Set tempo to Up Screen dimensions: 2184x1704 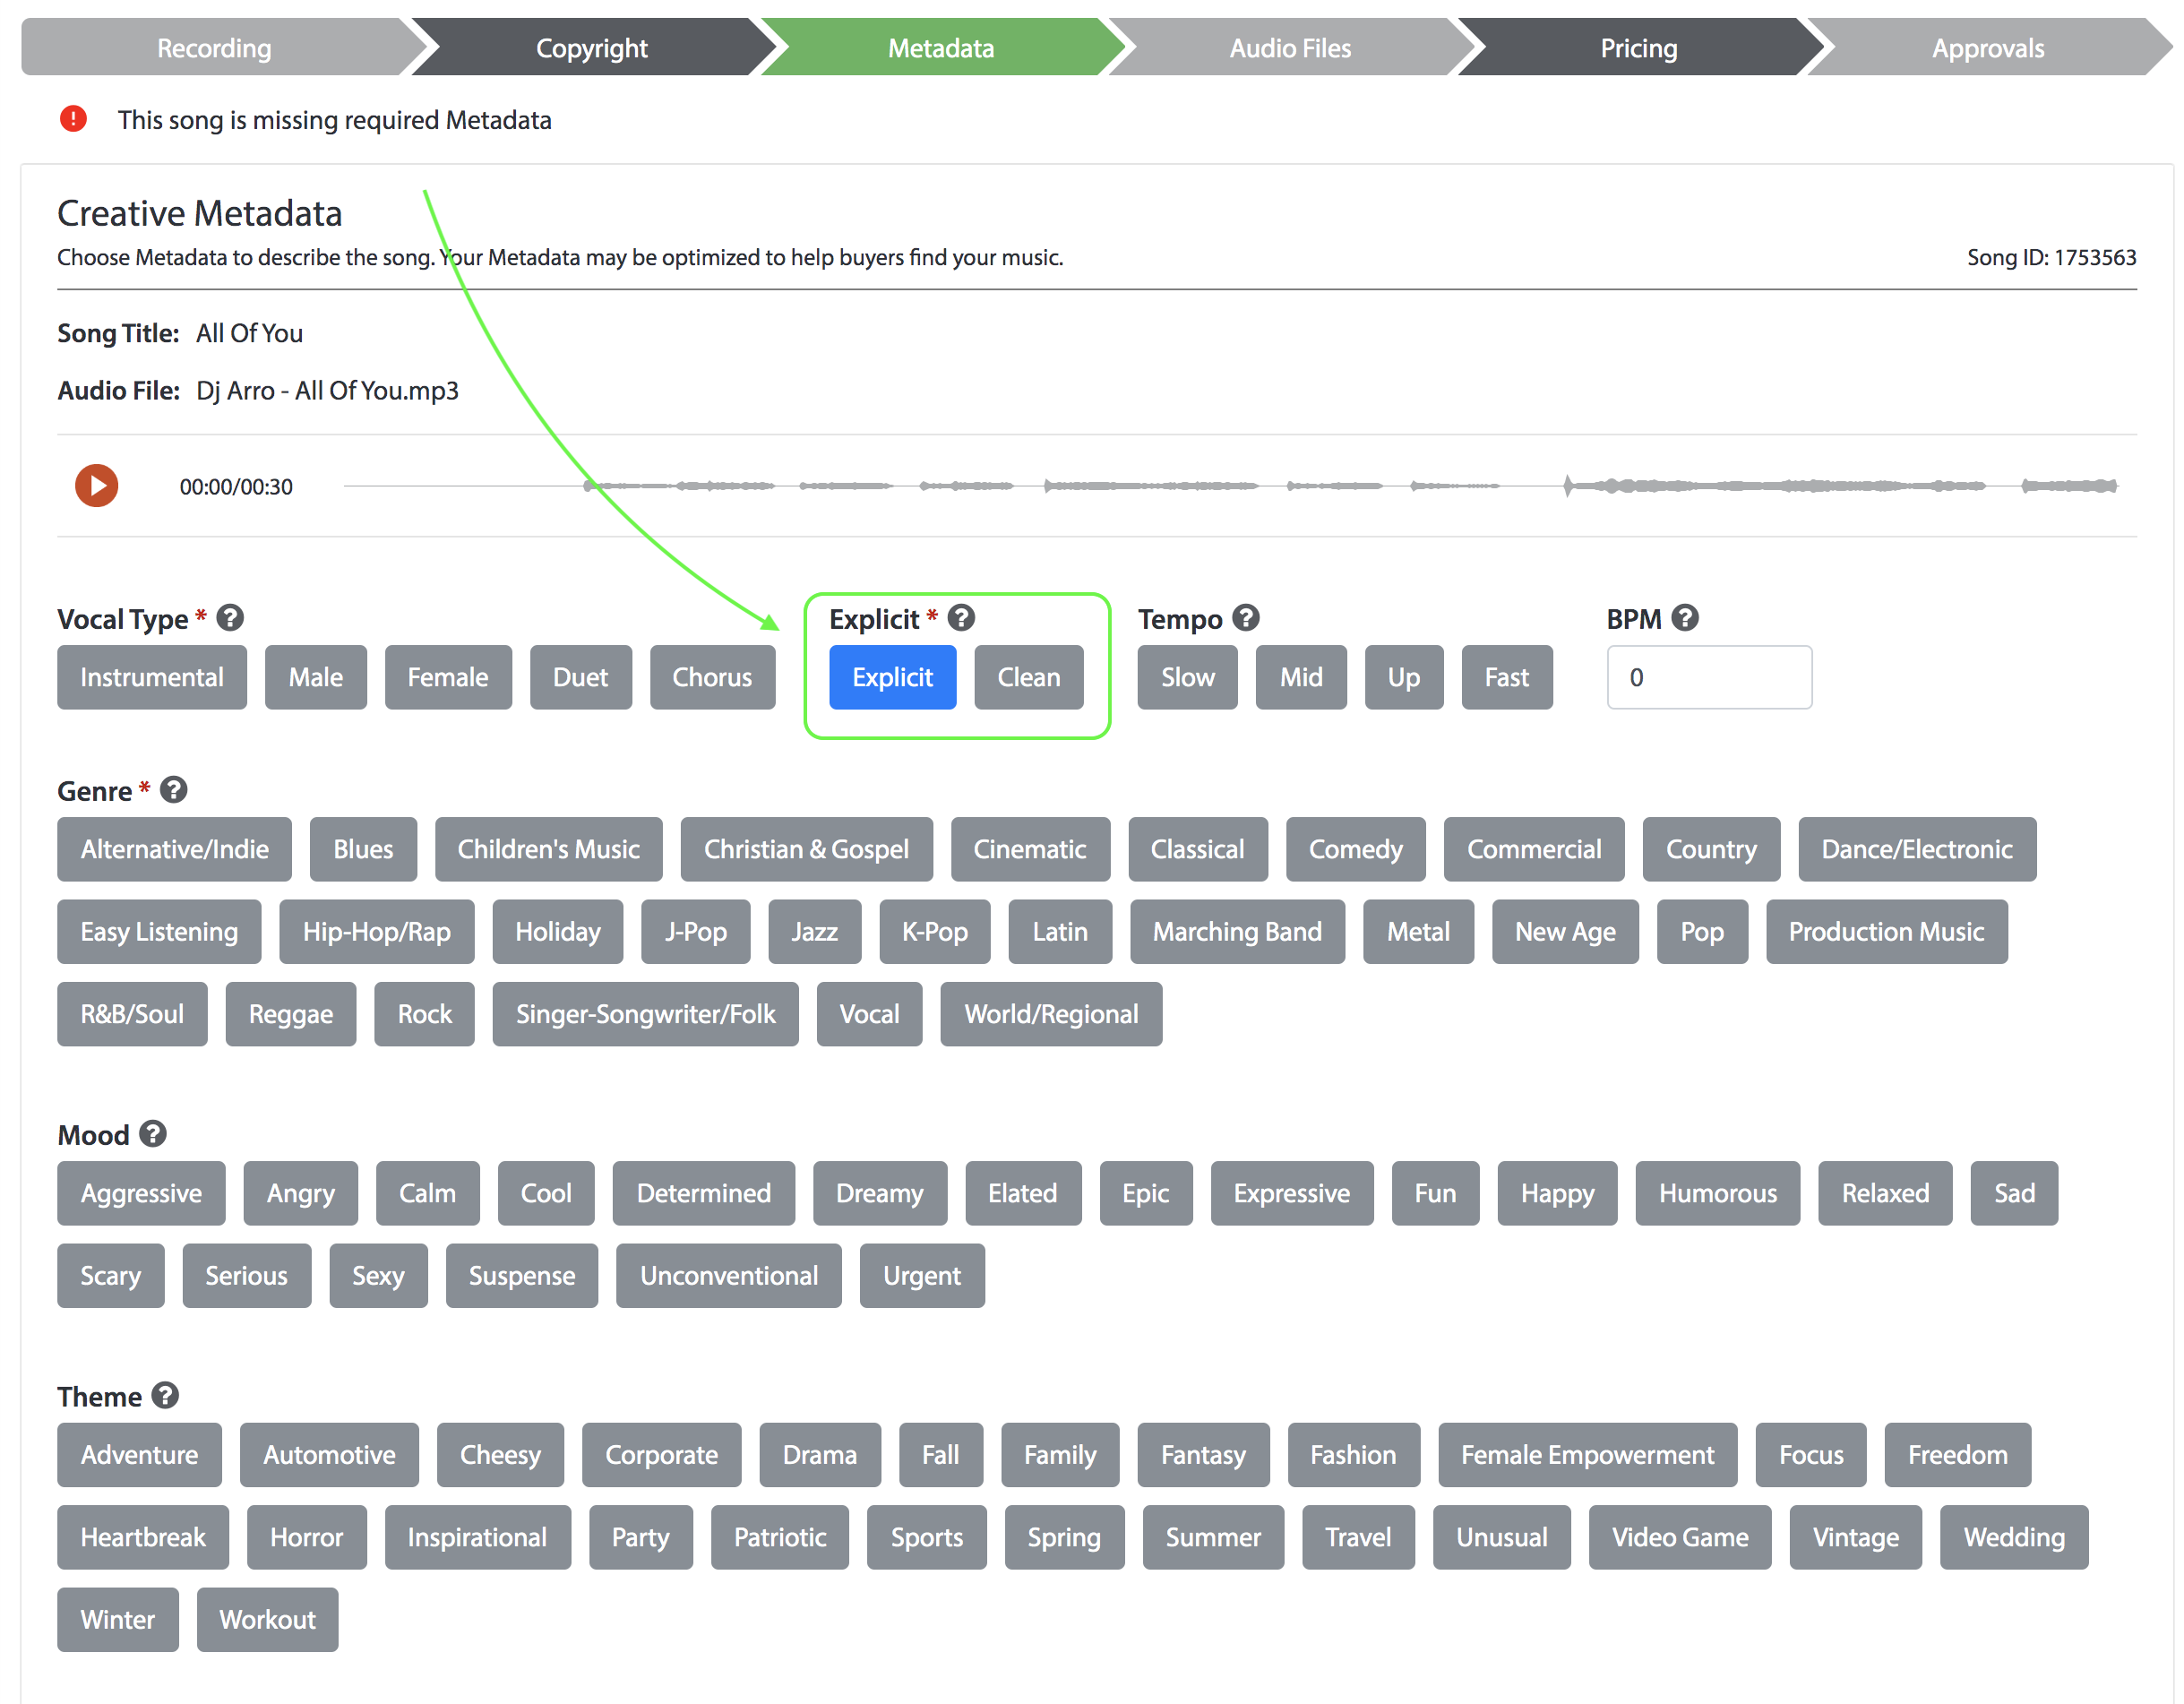click(1404, 677)
